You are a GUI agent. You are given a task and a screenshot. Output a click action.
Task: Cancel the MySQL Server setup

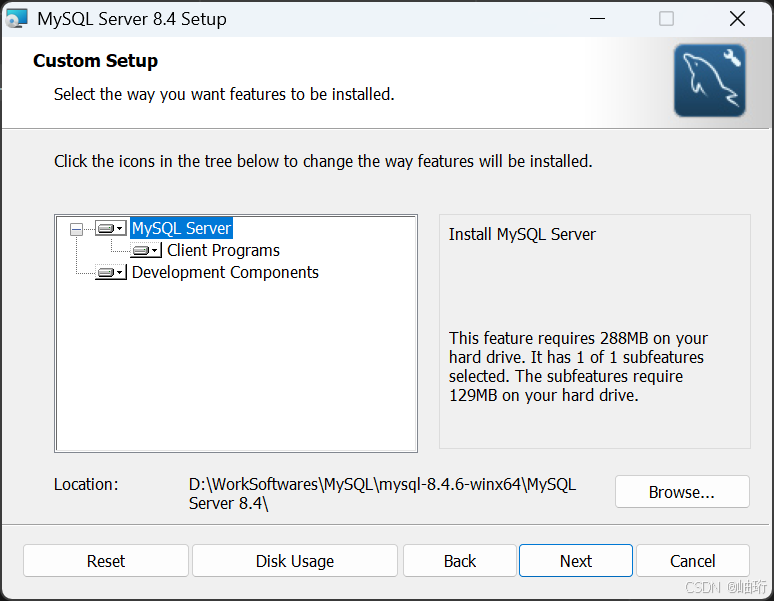click(693, 561)
